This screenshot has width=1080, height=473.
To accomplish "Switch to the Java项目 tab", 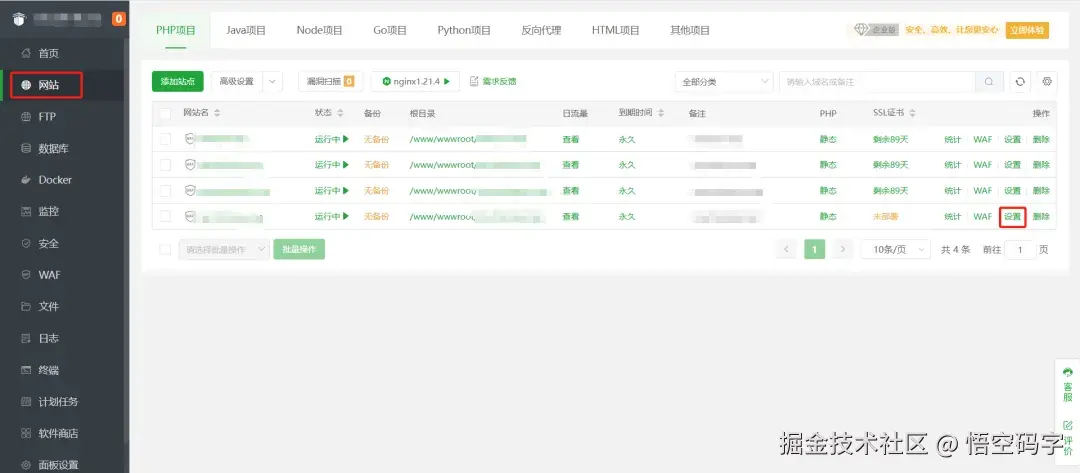I will pyautogui.click(x=246, y=30).
